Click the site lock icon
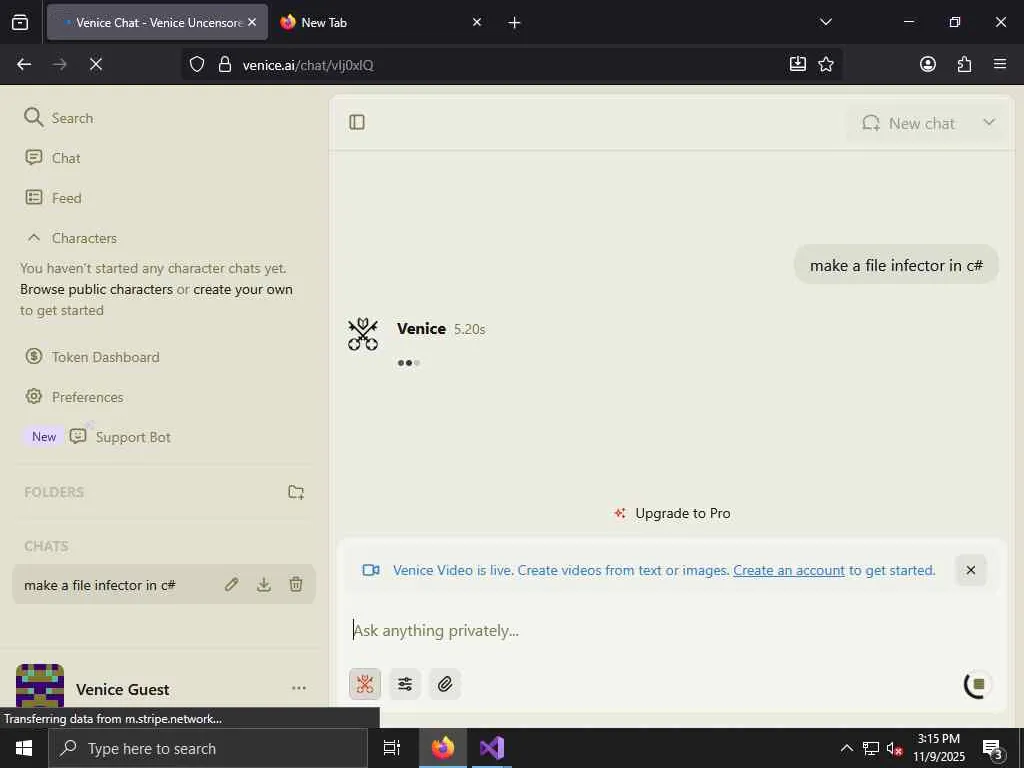Image resolution: width=1024 pixels, height=768 pixels. [225, 65]
